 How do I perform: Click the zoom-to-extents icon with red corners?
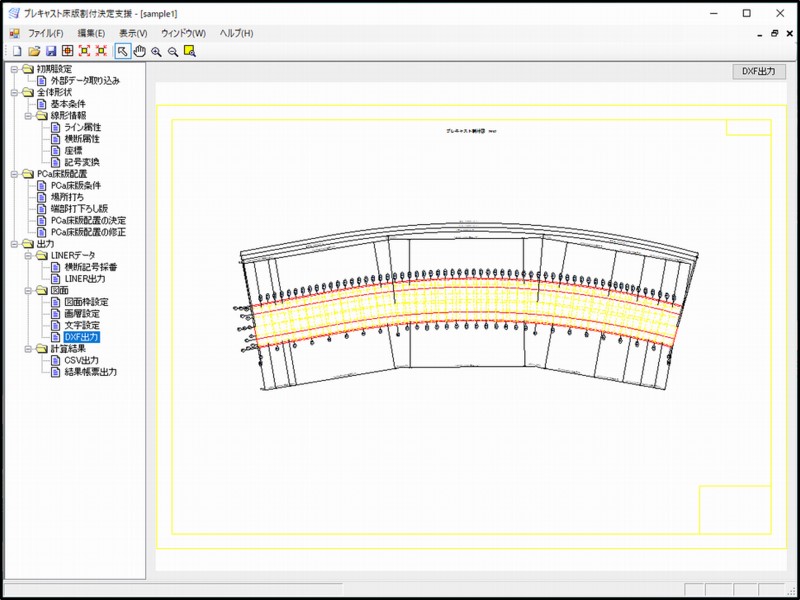click(85, 50)
